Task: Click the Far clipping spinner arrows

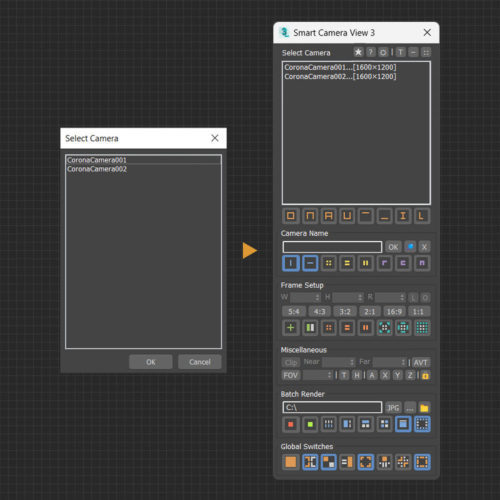Action: [403, 362]
